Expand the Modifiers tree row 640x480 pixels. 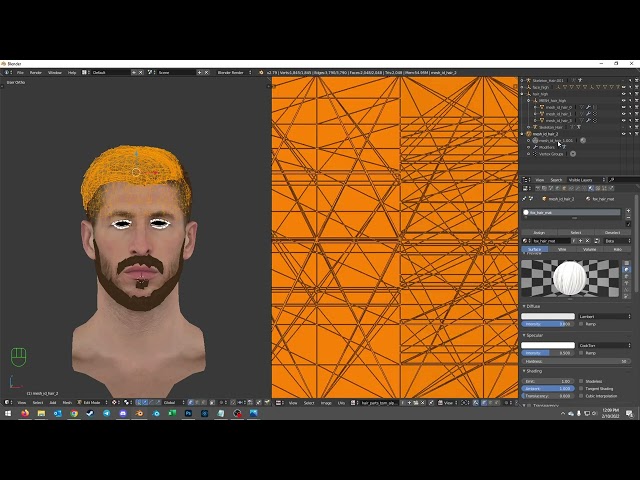pos(529,147)
